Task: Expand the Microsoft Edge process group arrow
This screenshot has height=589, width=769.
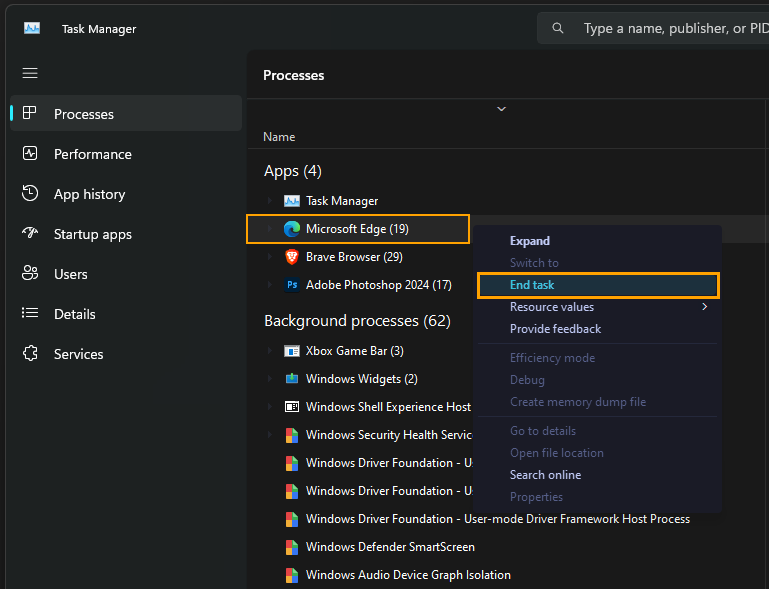Action: (269, 229)
